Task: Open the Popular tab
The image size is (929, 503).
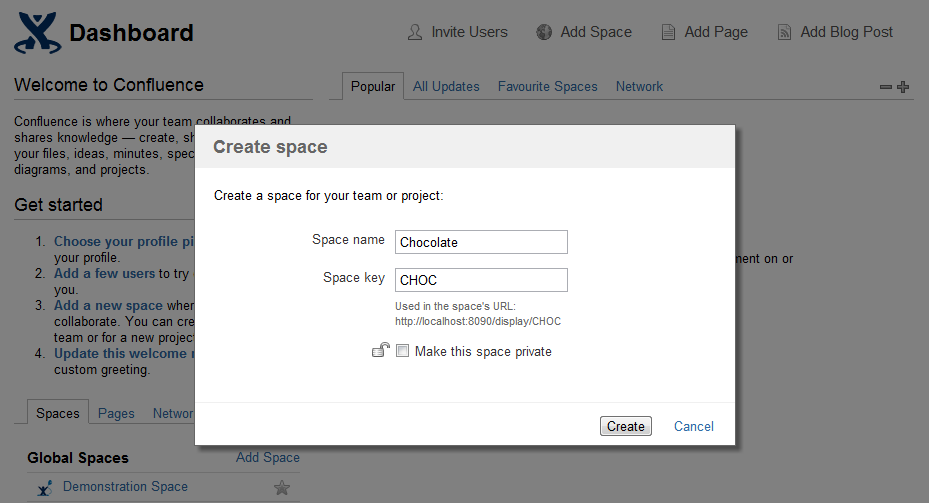Action: 373,86
